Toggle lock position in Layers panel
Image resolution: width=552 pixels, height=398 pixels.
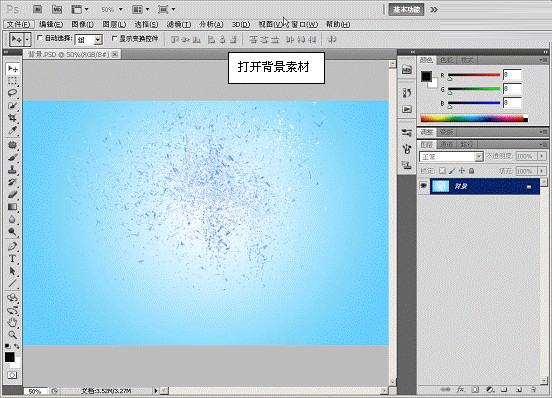point(462,171)
